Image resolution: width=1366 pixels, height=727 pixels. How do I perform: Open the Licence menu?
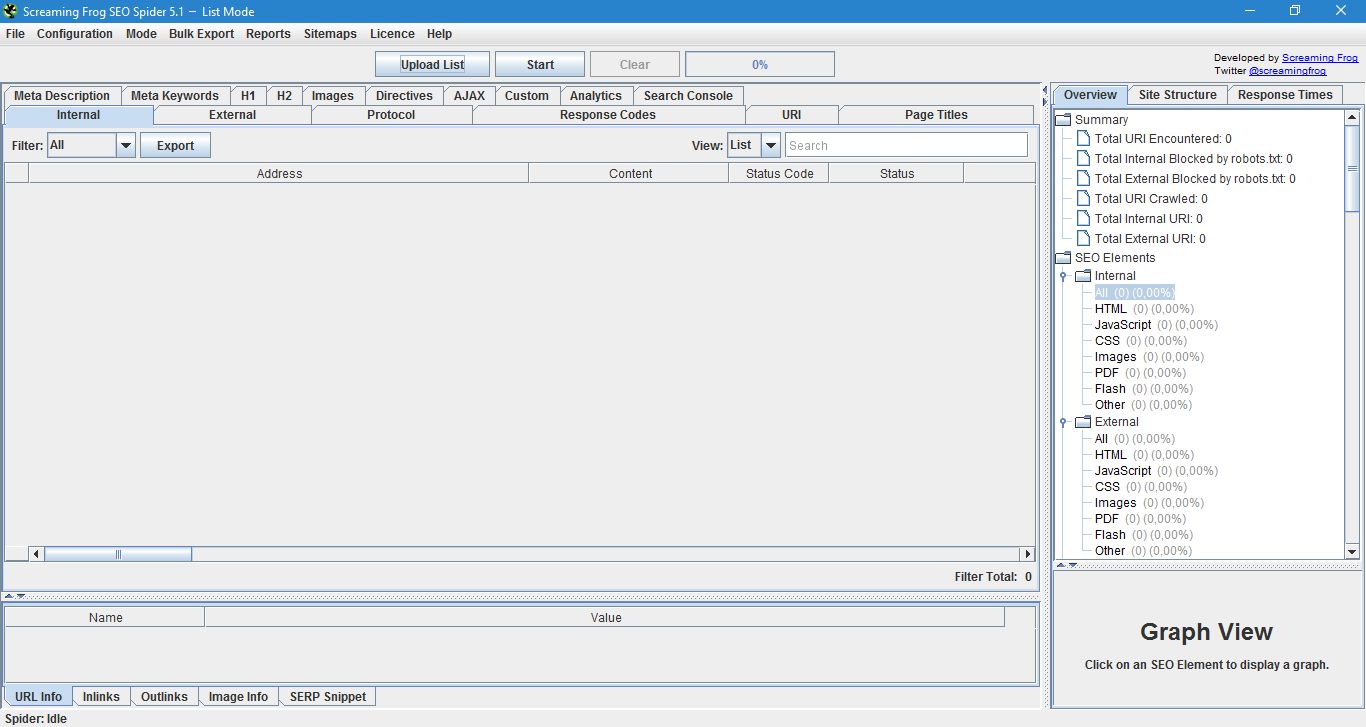pos(392,34)
